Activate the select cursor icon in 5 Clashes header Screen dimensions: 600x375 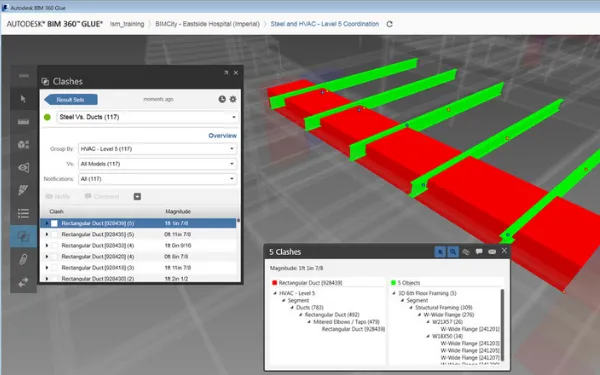(440, 252)
